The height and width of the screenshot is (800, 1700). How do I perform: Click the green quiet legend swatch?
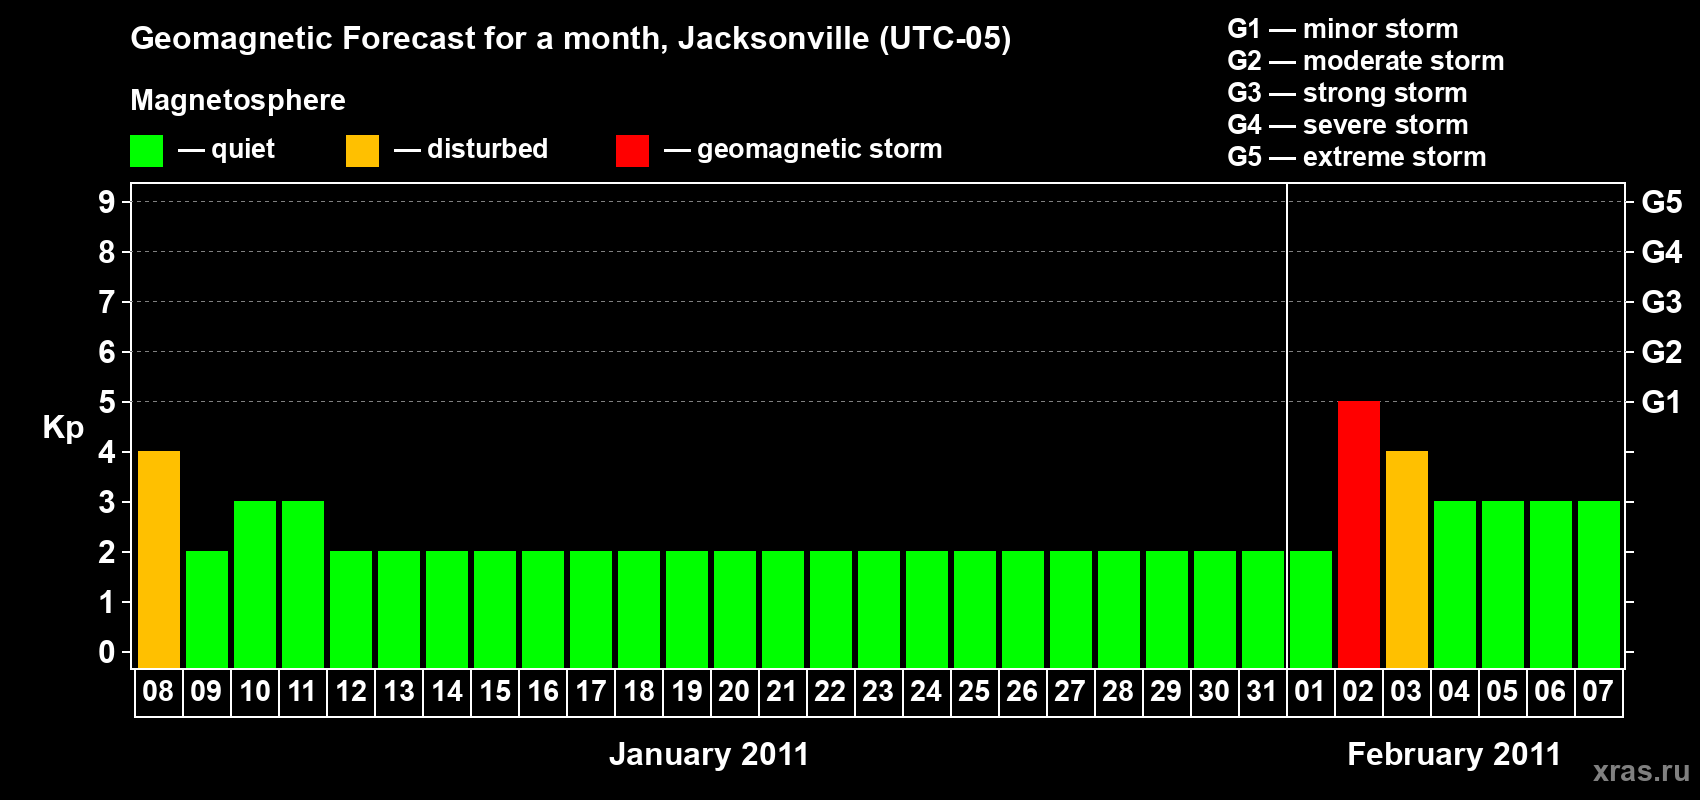147,151
